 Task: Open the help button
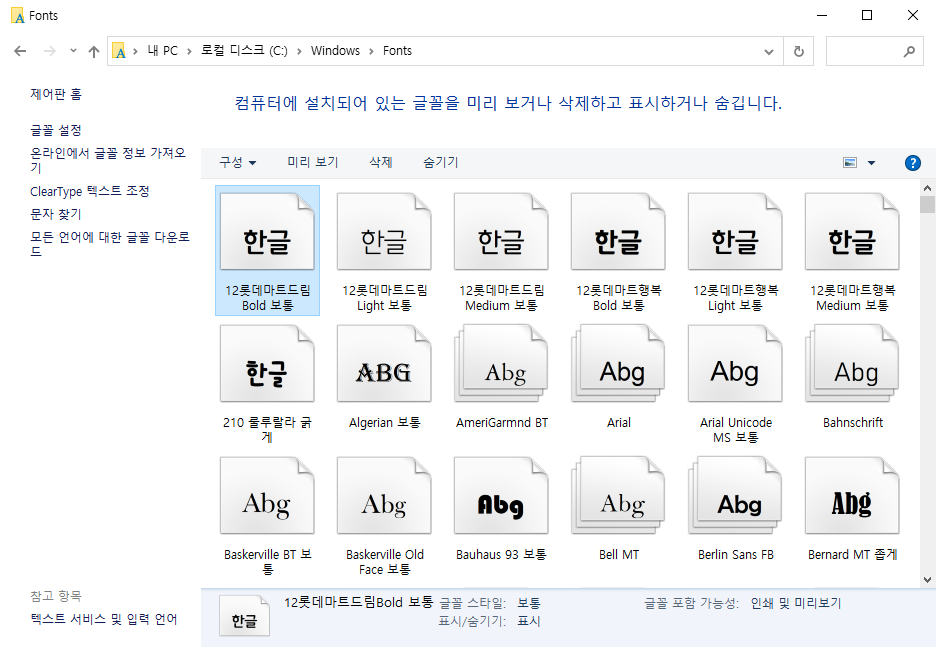(912, 163)
